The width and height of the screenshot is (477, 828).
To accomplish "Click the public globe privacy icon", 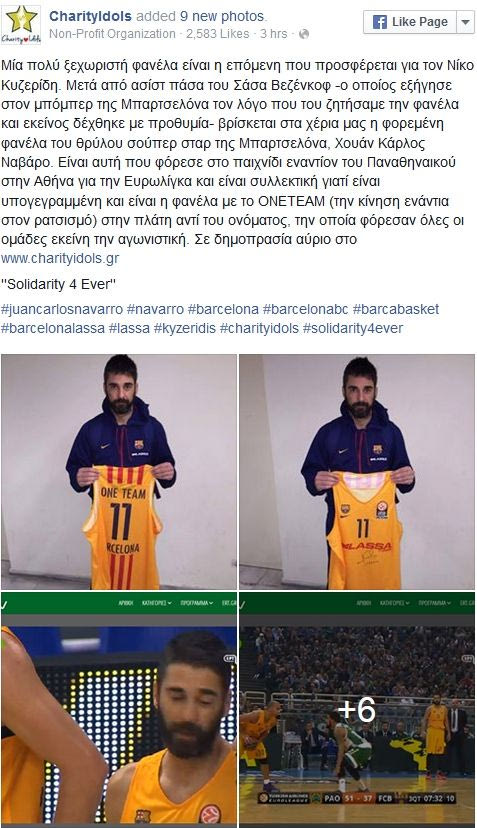I will 304,34.
